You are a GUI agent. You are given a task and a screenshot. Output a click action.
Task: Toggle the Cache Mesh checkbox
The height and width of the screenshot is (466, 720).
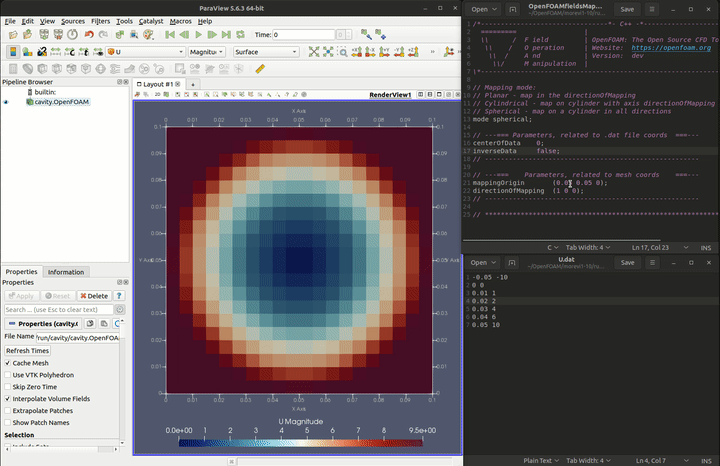7,363
